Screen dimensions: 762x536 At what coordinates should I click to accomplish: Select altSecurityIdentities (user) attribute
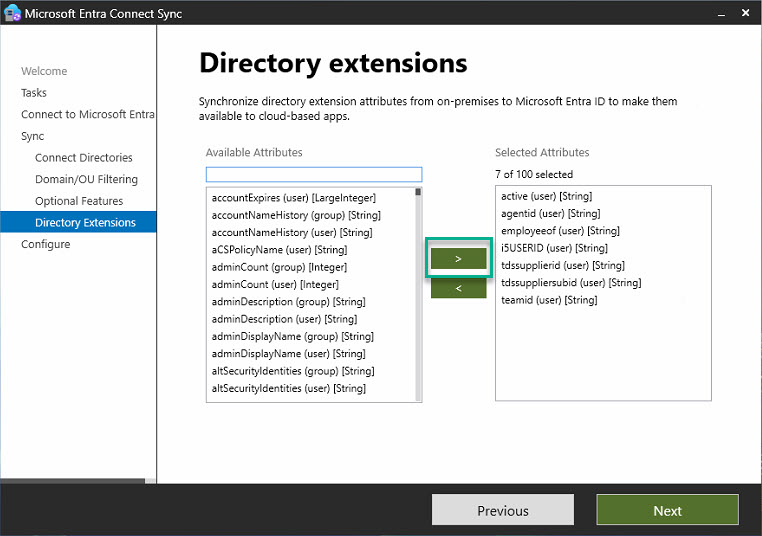tap(288, 388)
